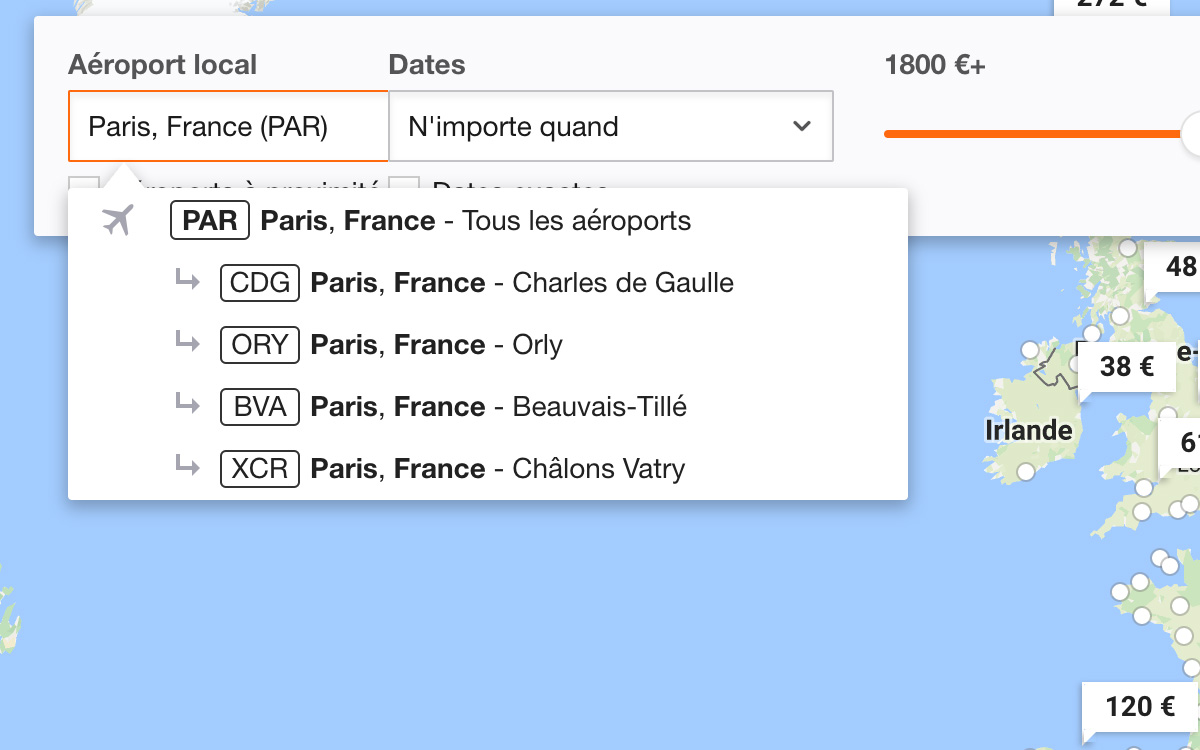Click the arrow icon next to BVA Beauvais-Tillé
The height and width of the screenshot is (750, 1200).
tap(188, 407)
